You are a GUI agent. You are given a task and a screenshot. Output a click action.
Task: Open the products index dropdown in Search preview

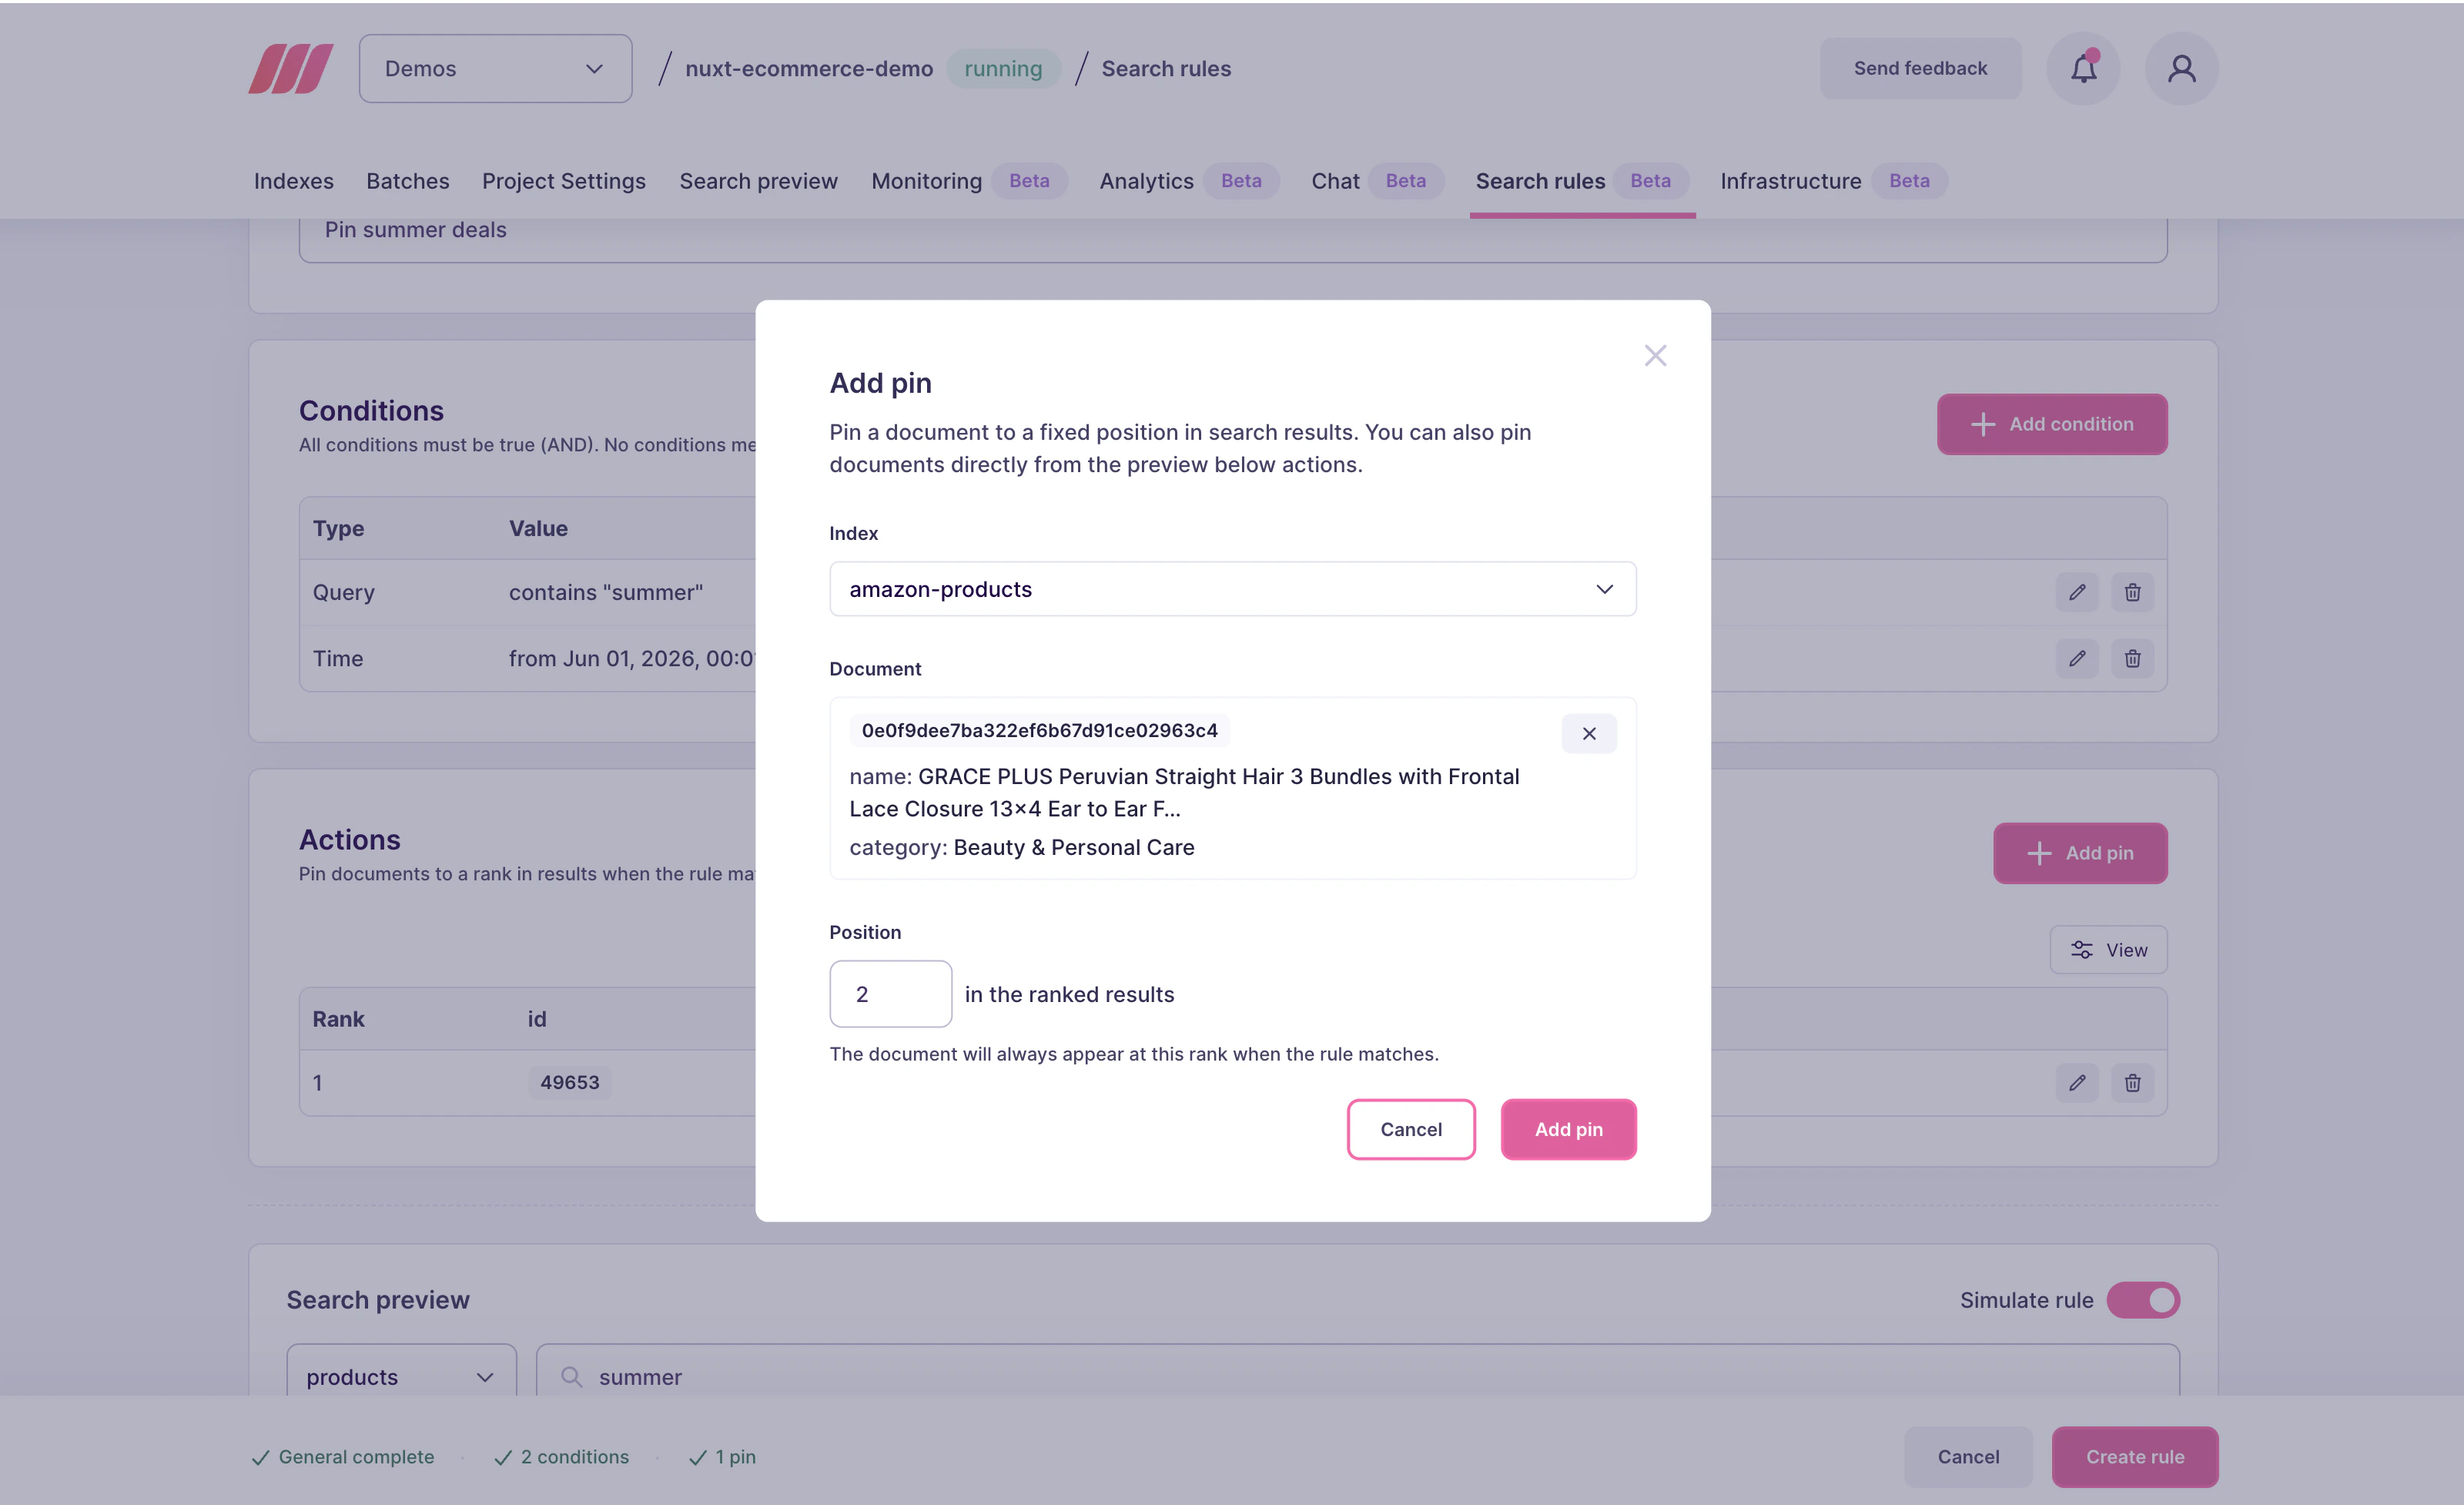(400, 1376)
